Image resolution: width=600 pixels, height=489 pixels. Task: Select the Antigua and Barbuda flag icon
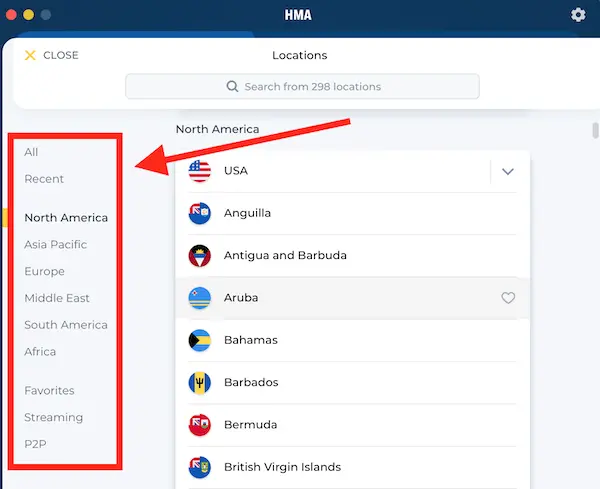200,256
